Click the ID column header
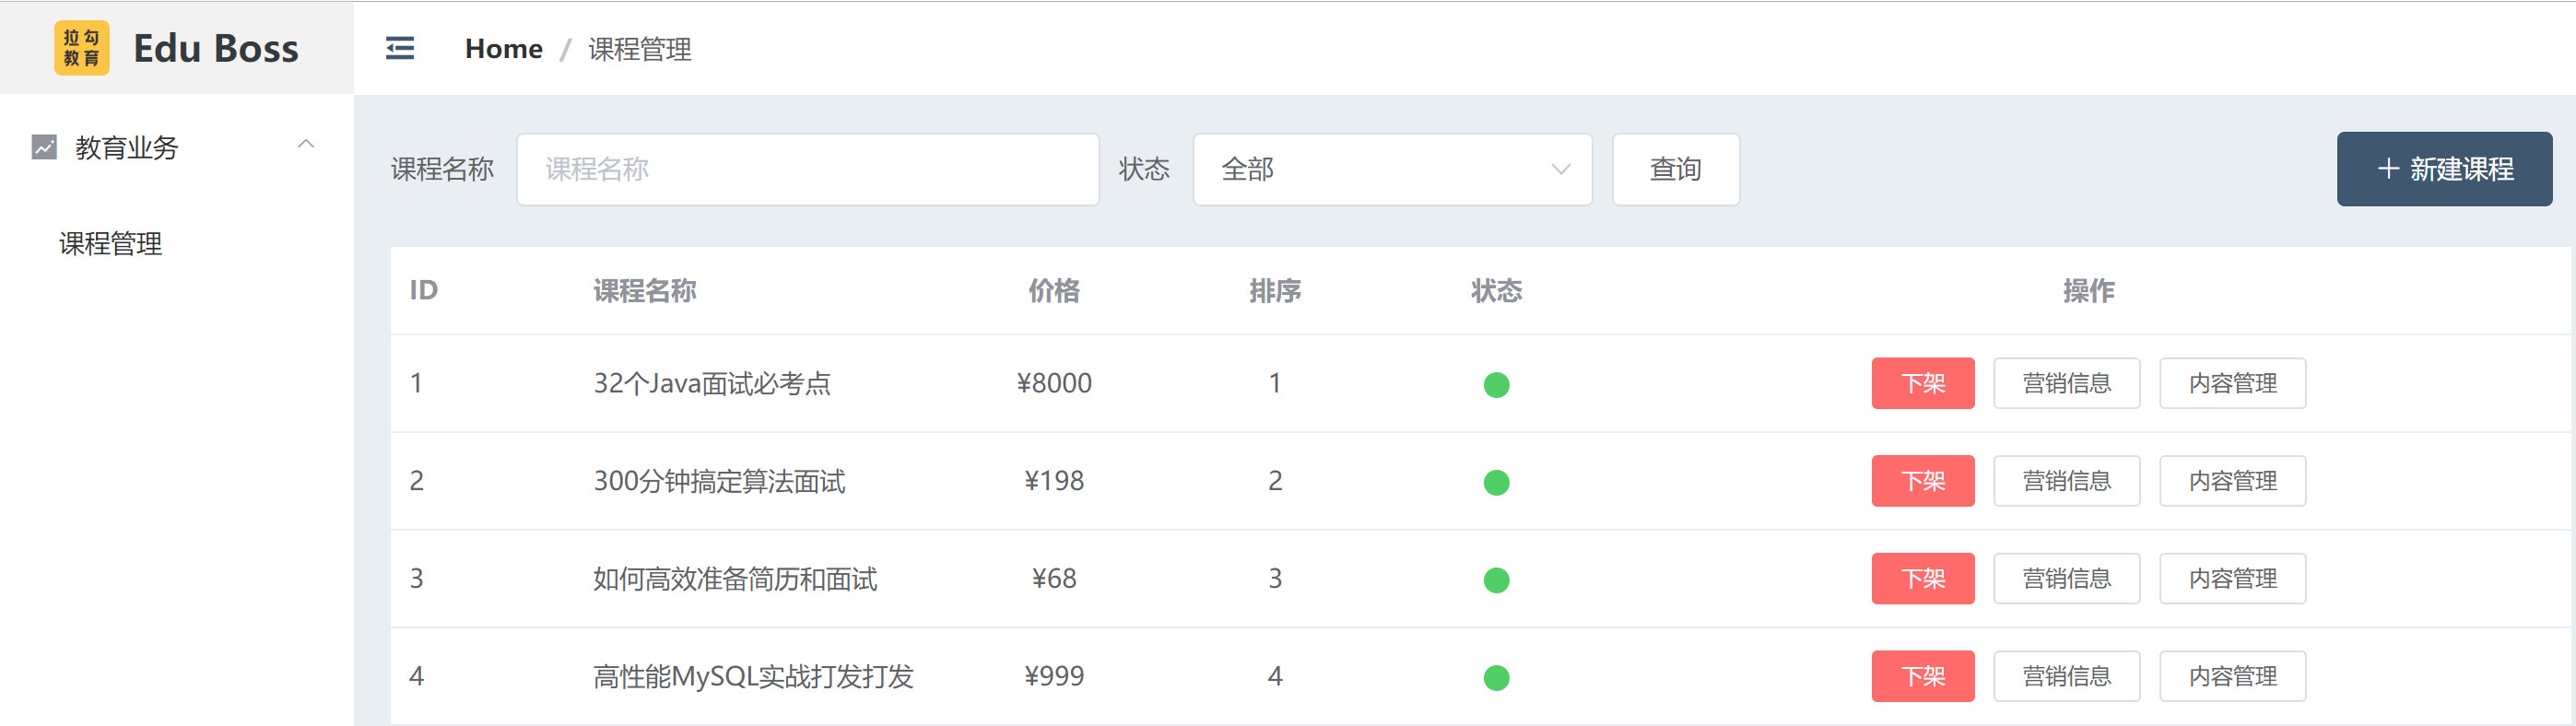This screenshot has height=726, width=2576. point(424,291)
